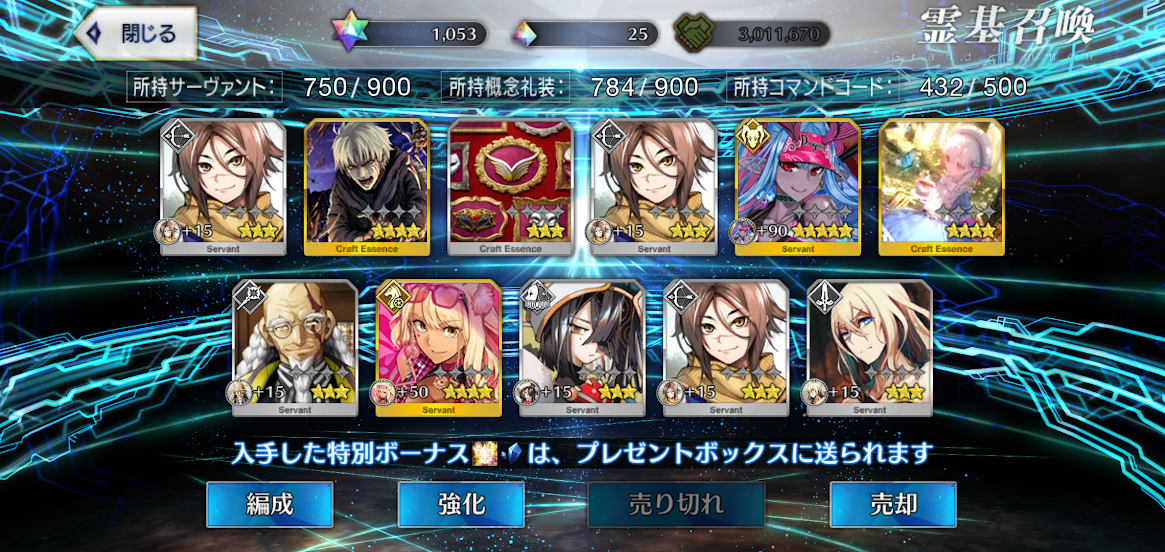
Task: Tap the rainbow Saint Quartz star icon
Action: tap(346, 33)
